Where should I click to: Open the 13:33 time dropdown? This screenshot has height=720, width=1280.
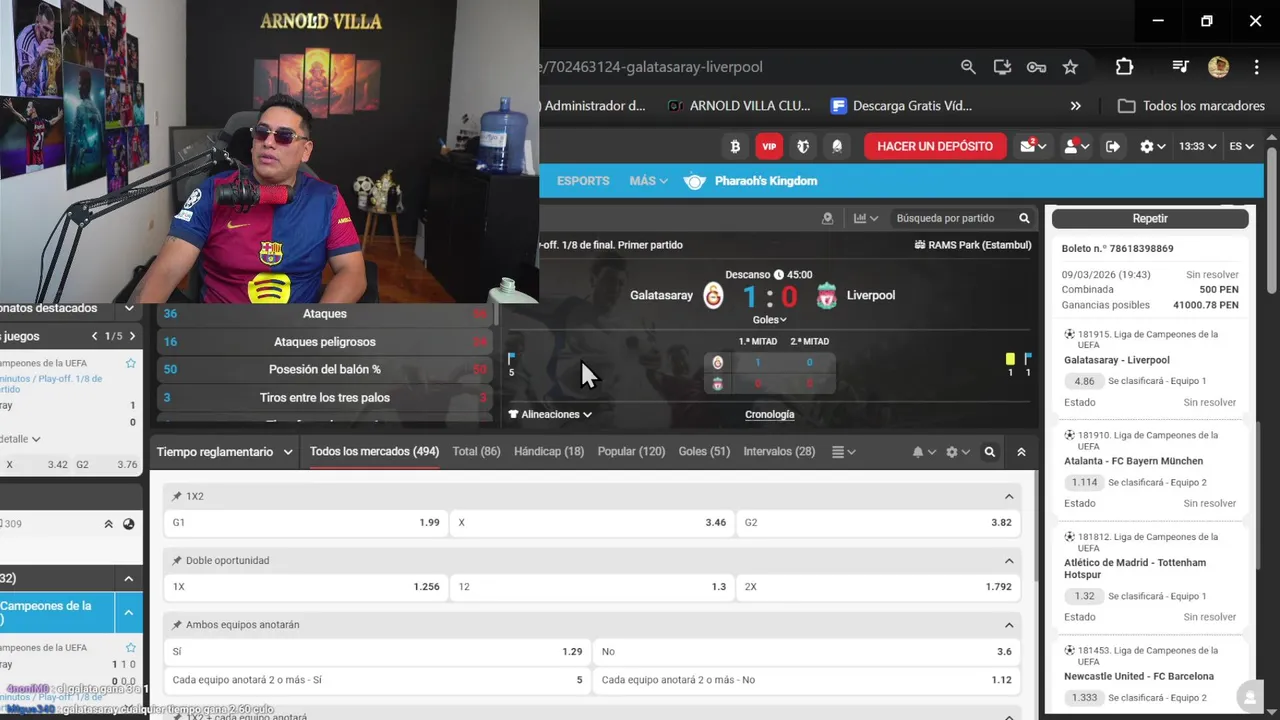tap(1197, 146)
